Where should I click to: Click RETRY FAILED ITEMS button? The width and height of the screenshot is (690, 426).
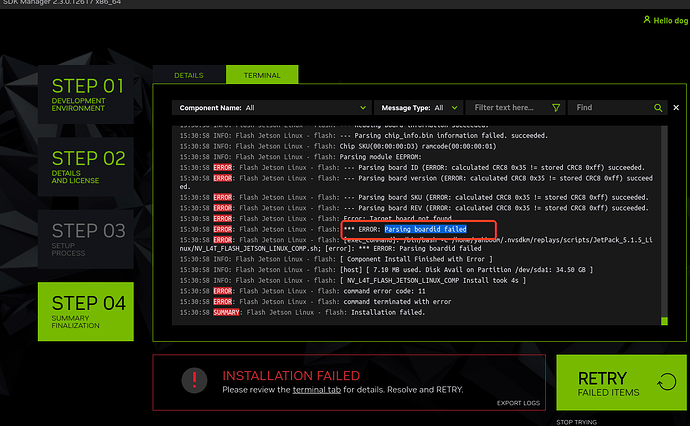(621, 382)
